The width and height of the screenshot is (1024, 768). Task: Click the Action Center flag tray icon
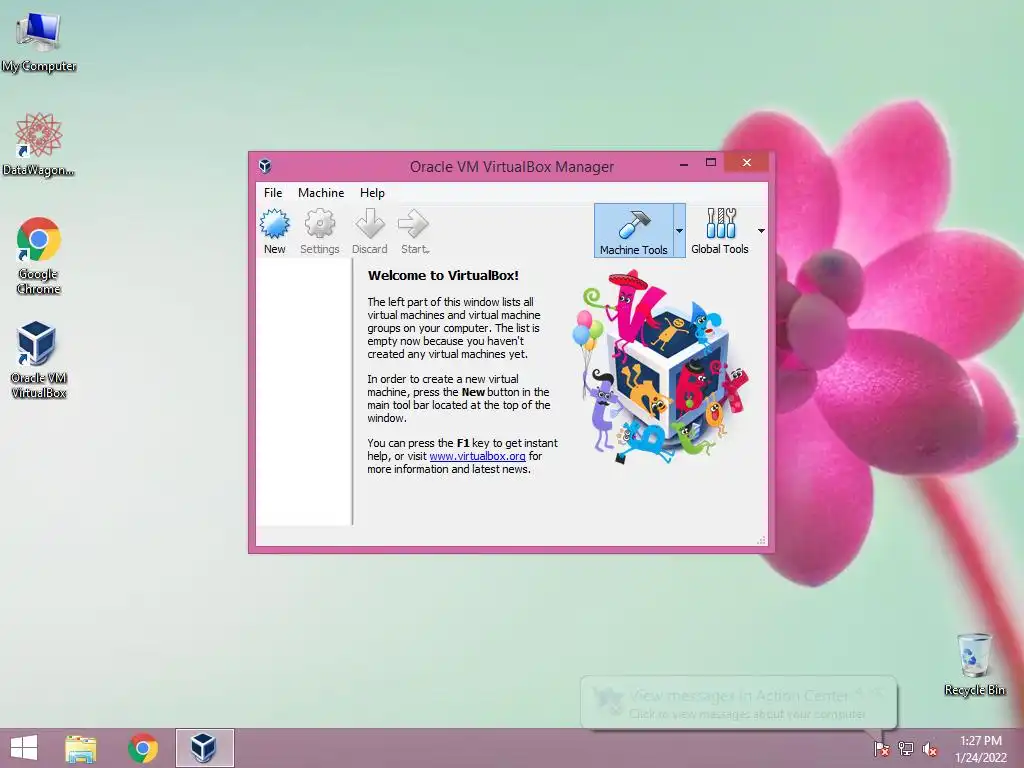coord(882,748)
